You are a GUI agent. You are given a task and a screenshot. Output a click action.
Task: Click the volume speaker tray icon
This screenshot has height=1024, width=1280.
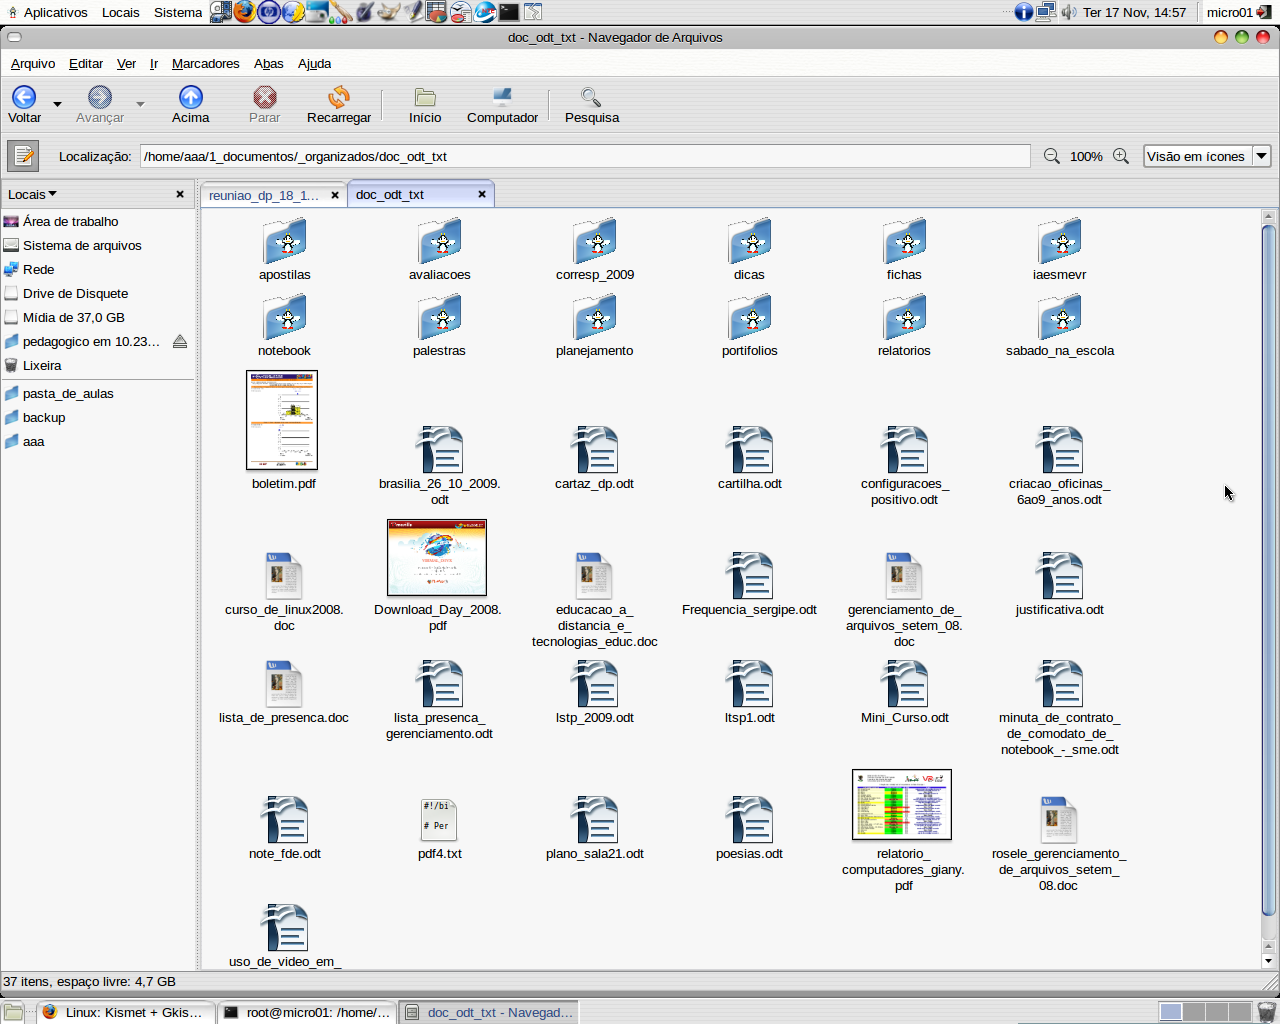pos(1069,12)
